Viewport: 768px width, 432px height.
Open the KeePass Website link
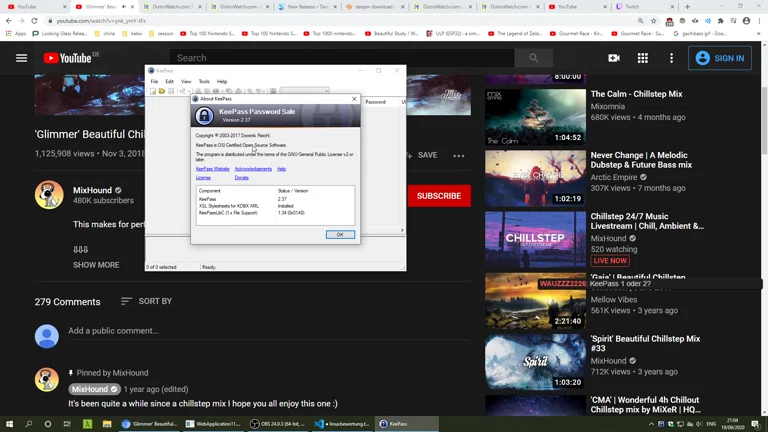point(212,169)
